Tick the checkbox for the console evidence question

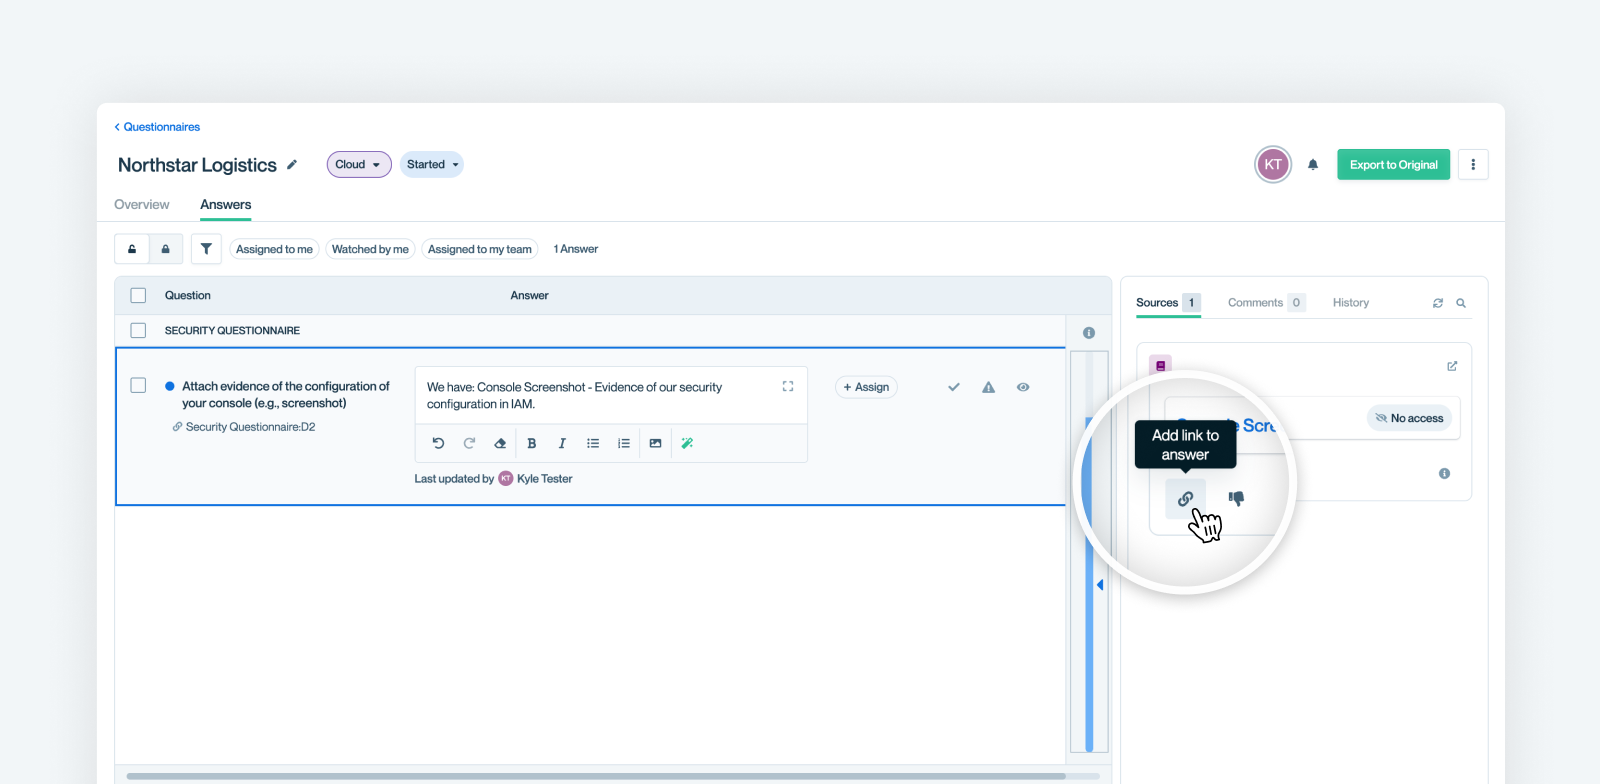click(x=138, y=386)
